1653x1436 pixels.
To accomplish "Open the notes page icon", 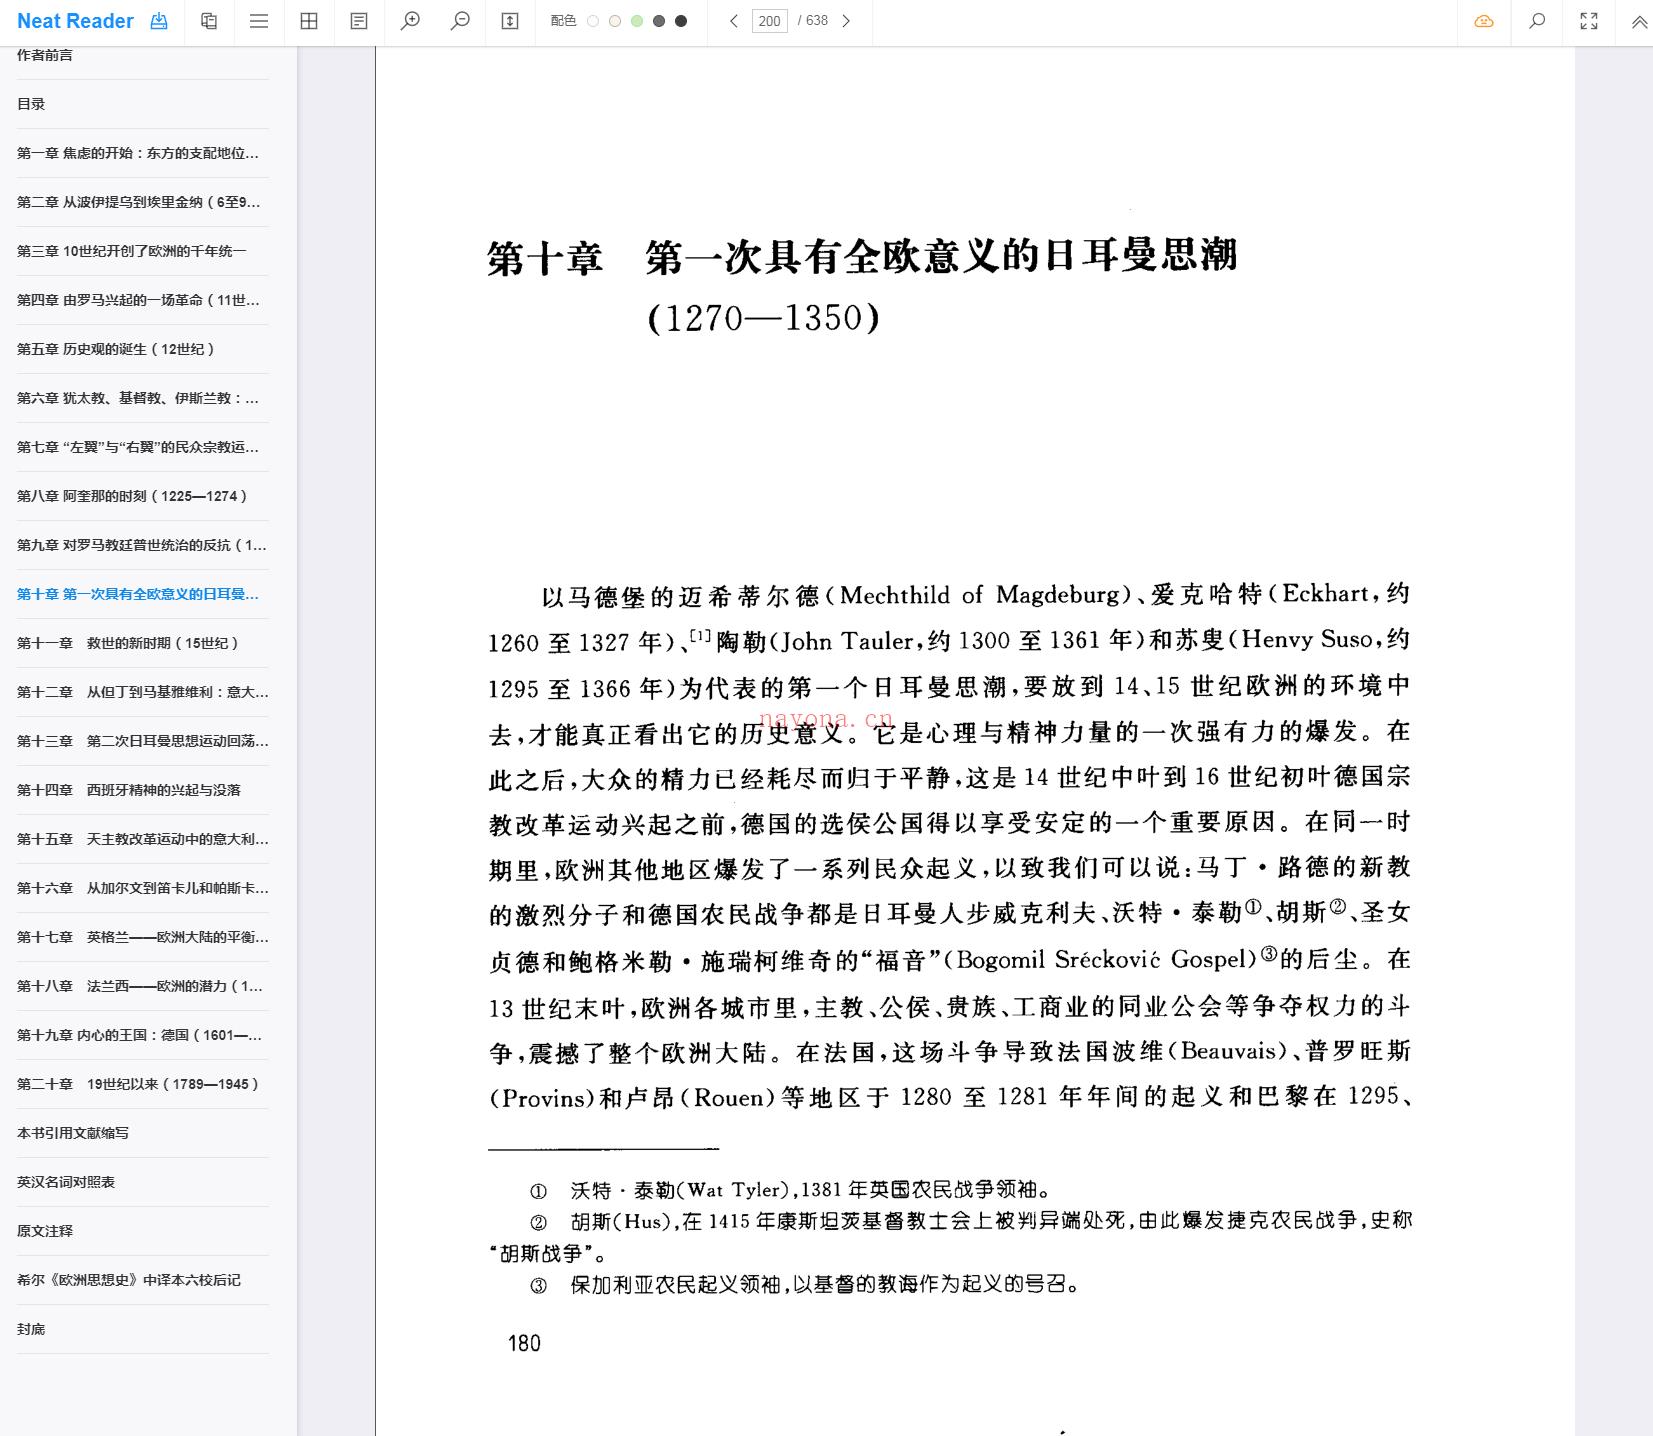I will [x=359, y=21].
